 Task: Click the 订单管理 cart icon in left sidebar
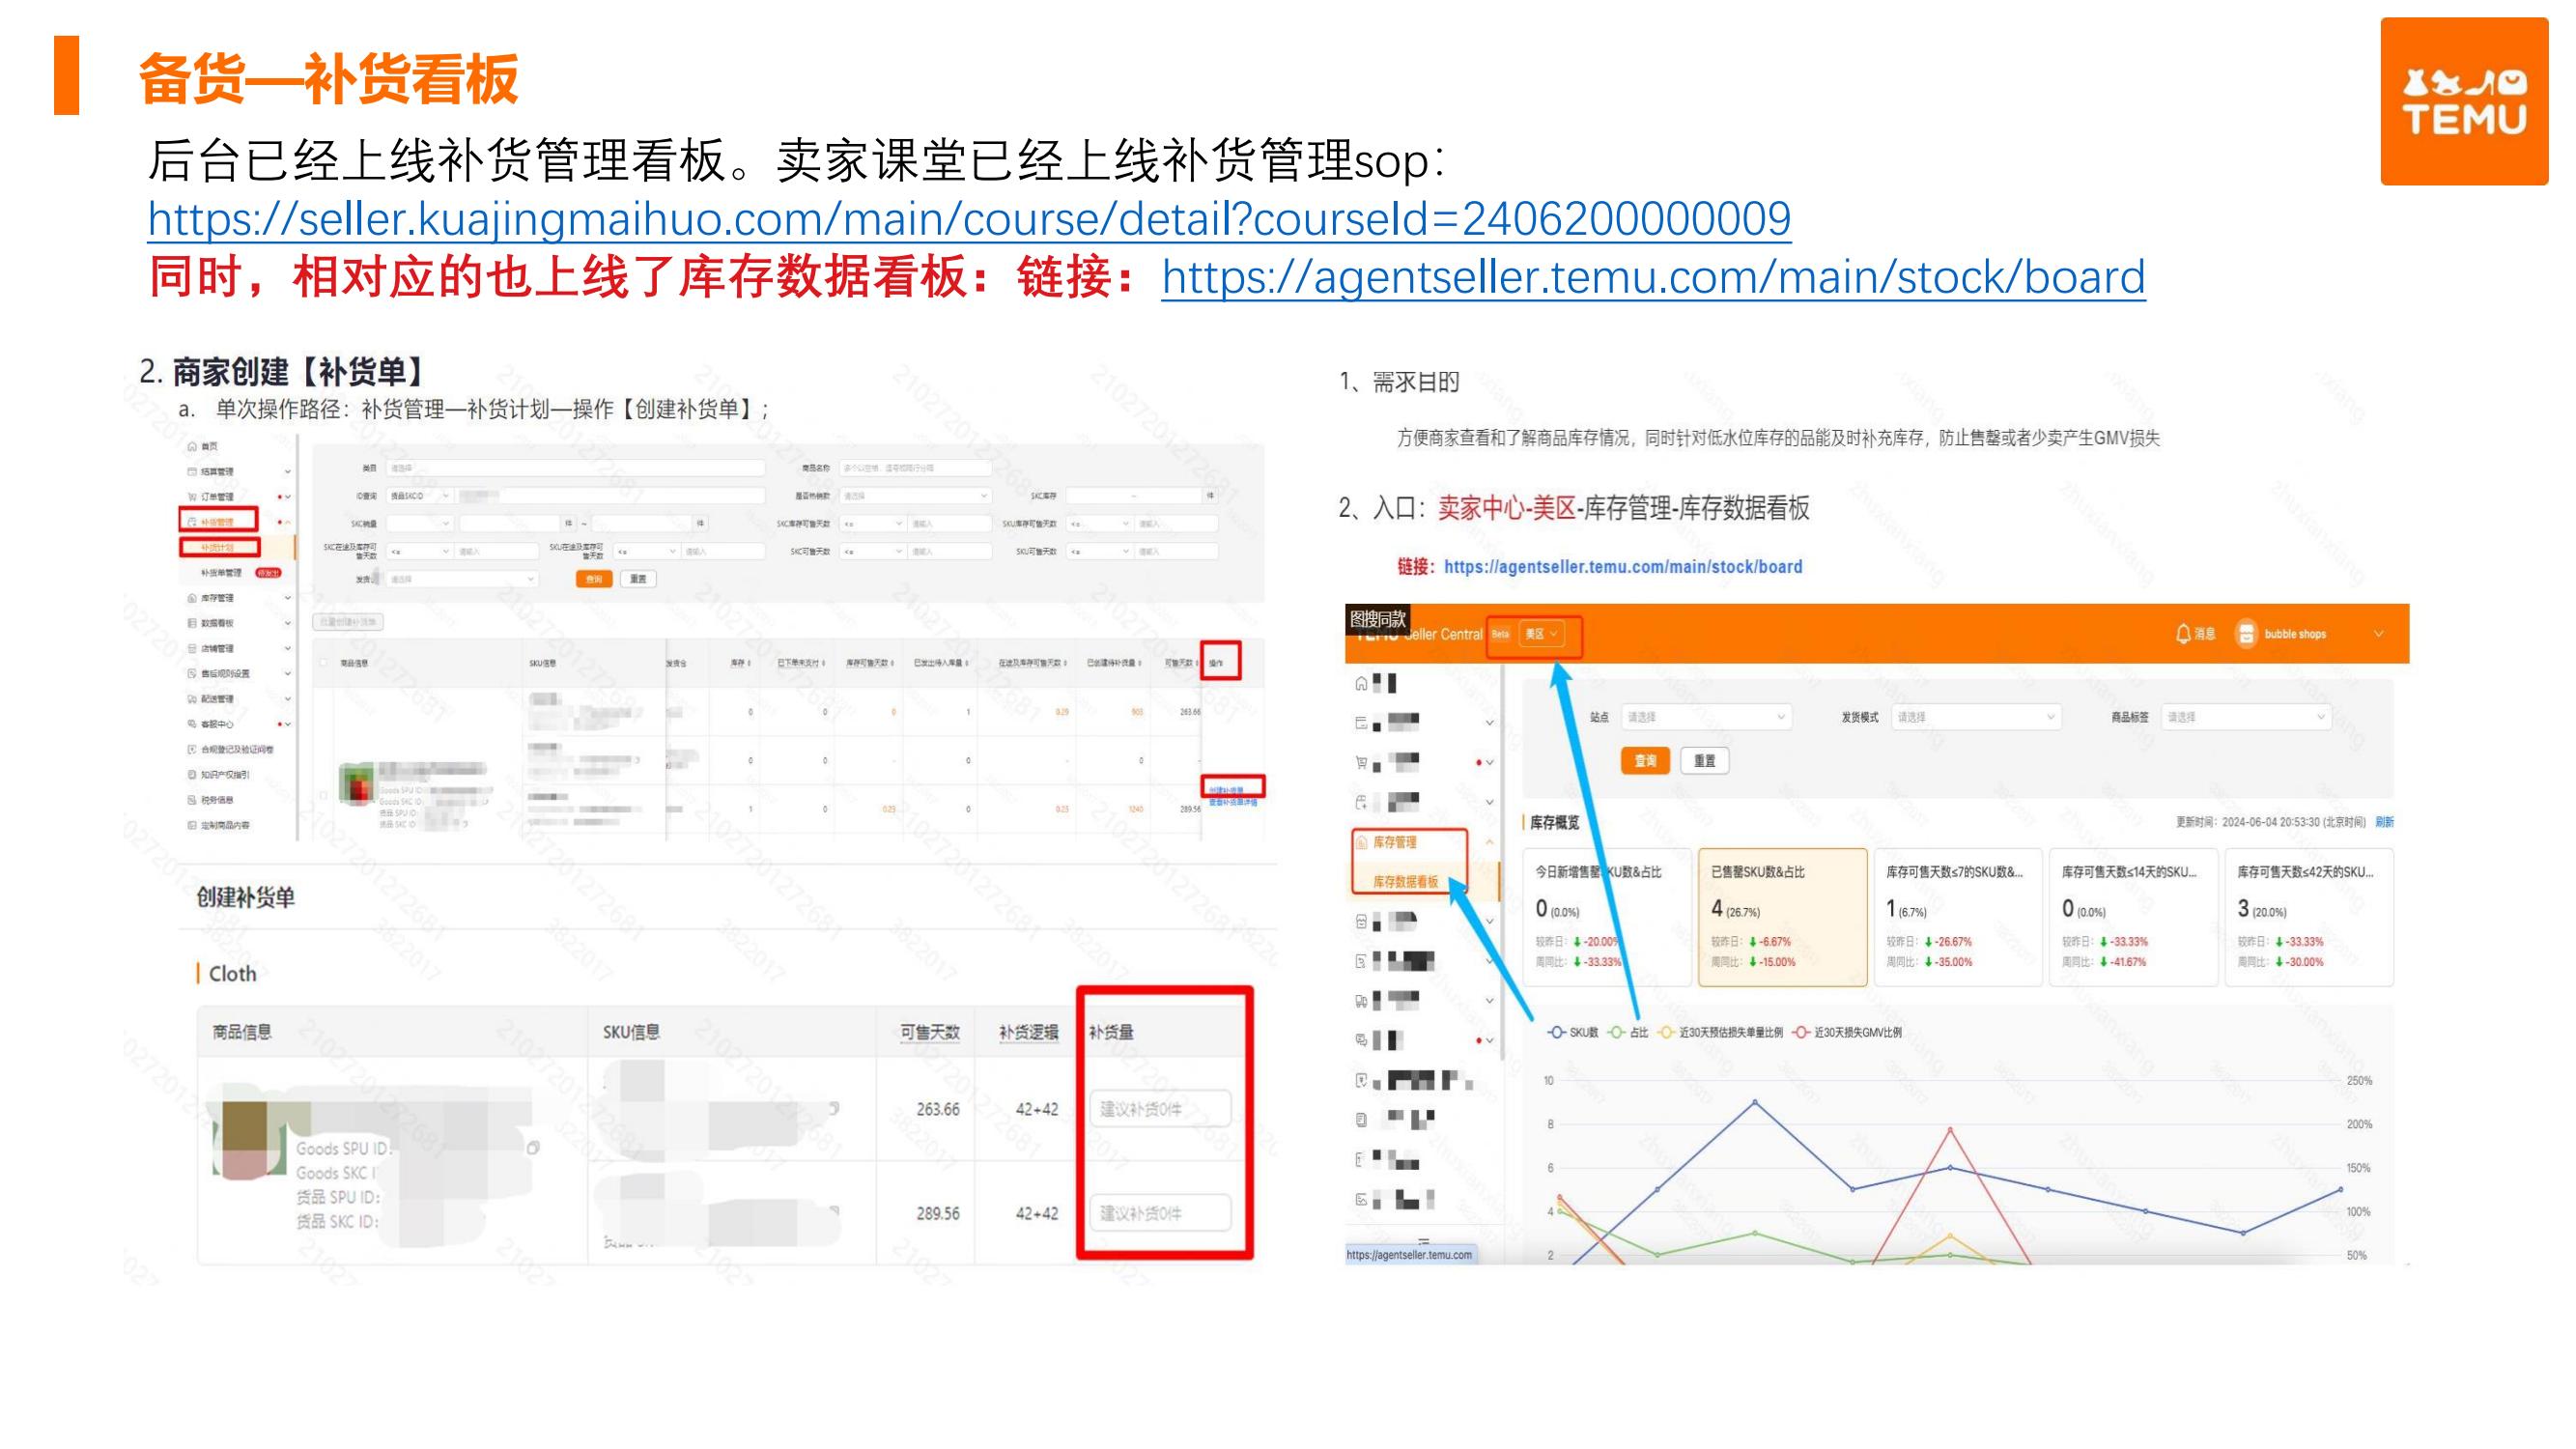(192, 497)
